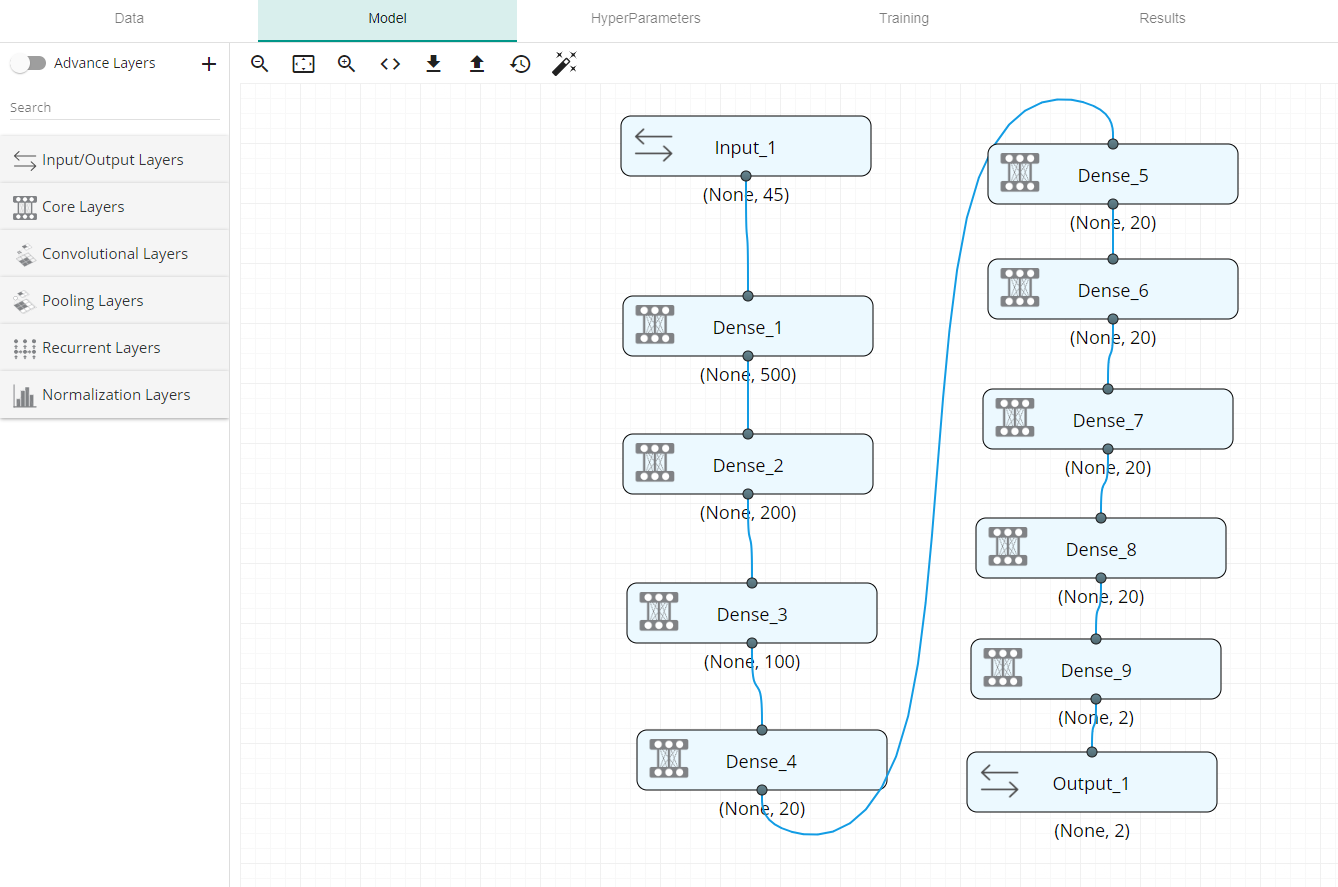Select the Dense_6 node label

(x=1113, y=290)
